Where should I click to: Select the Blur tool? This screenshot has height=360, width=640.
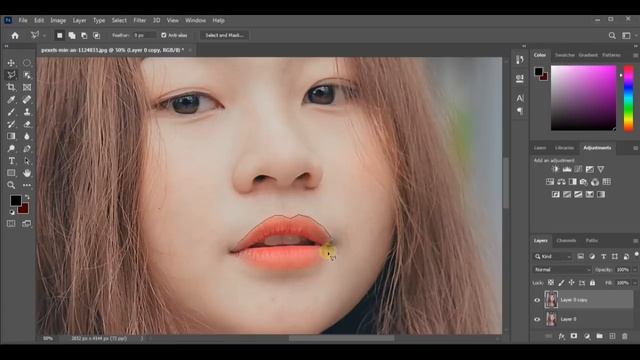click(x=27, y=136)
